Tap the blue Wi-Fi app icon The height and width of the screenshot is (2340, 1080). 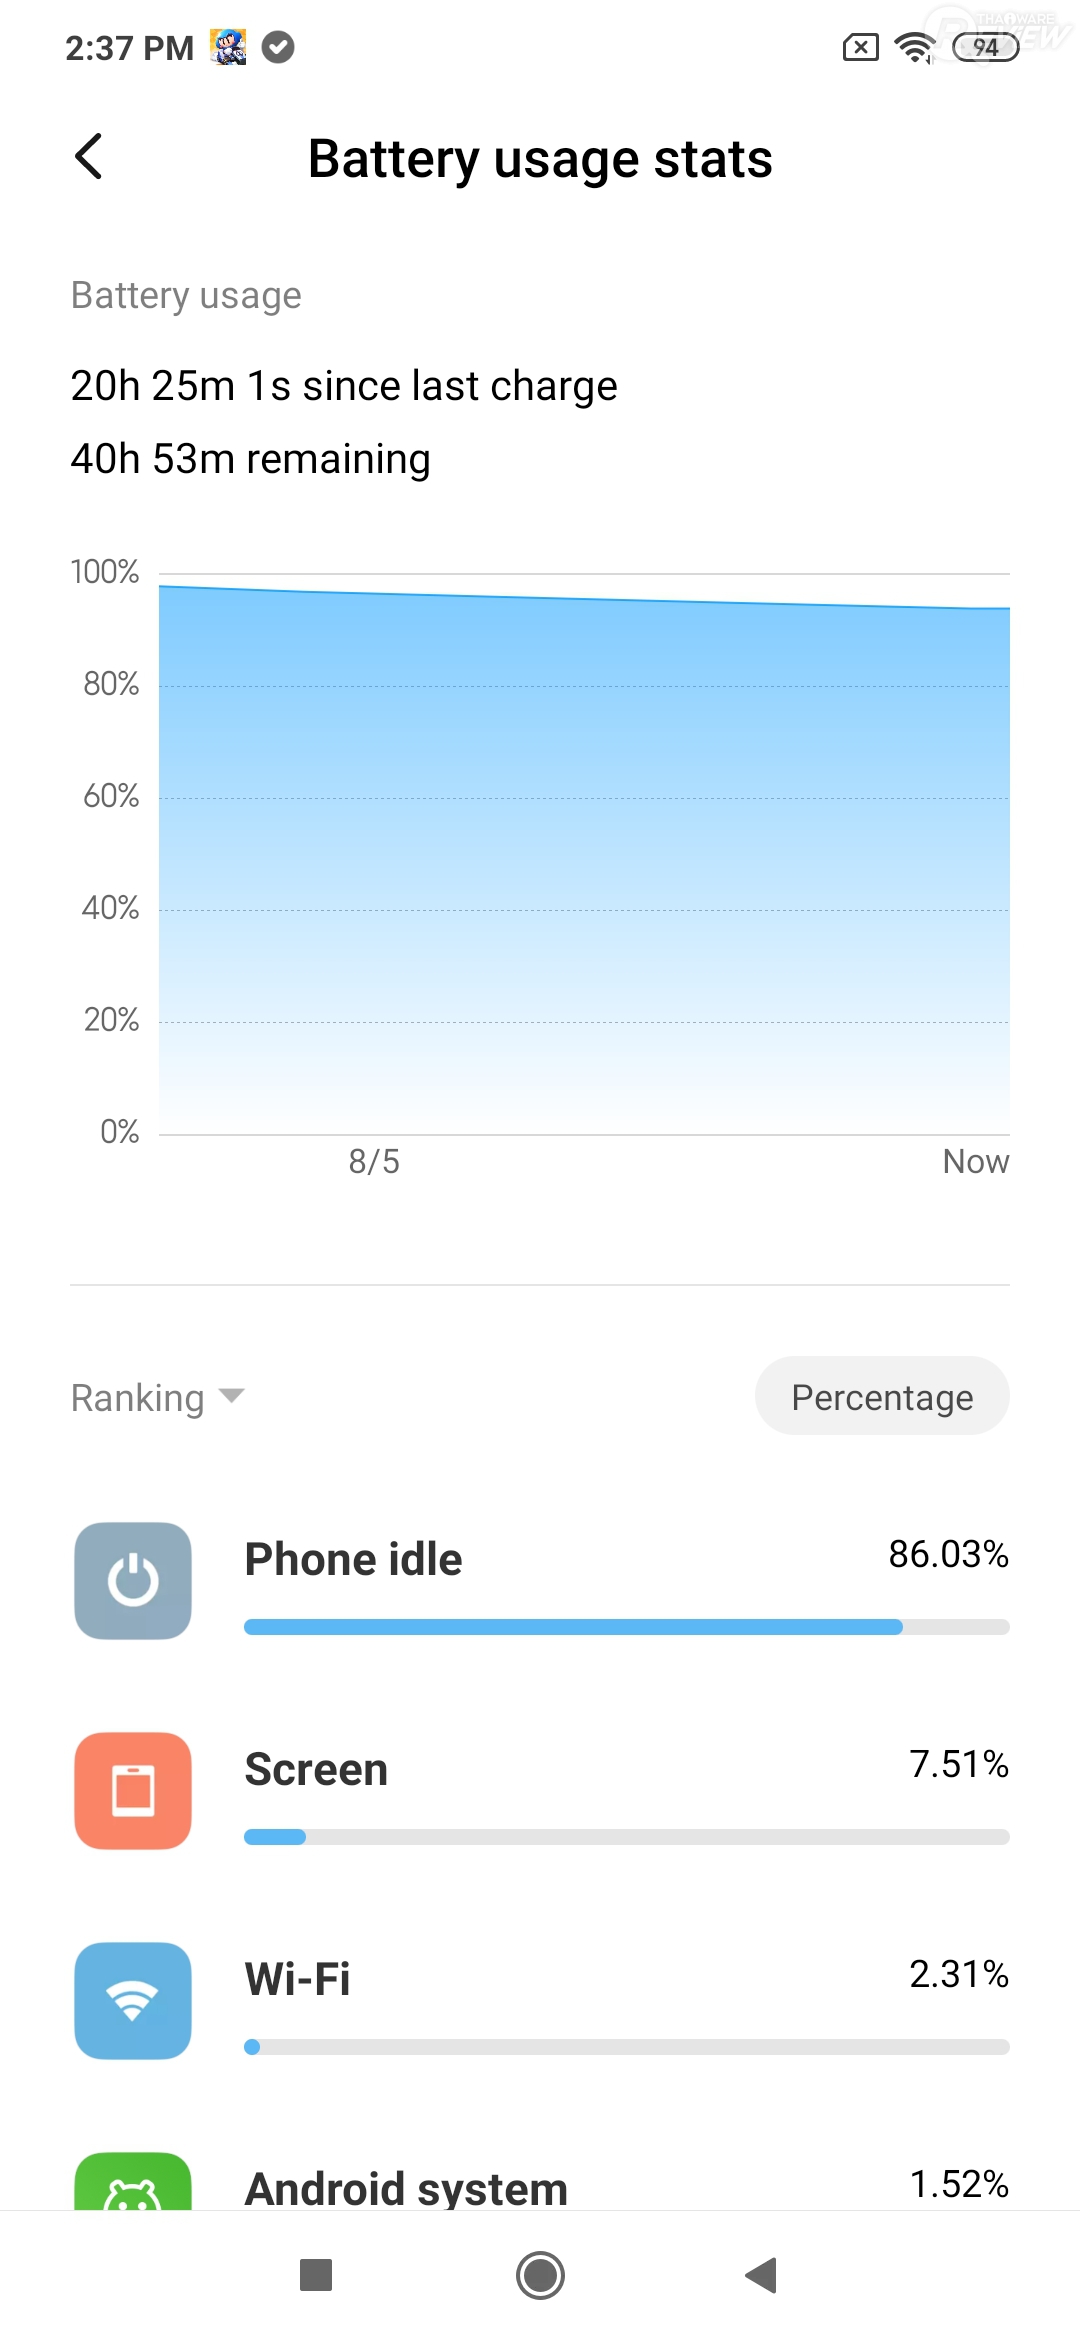coord(133,2000)
